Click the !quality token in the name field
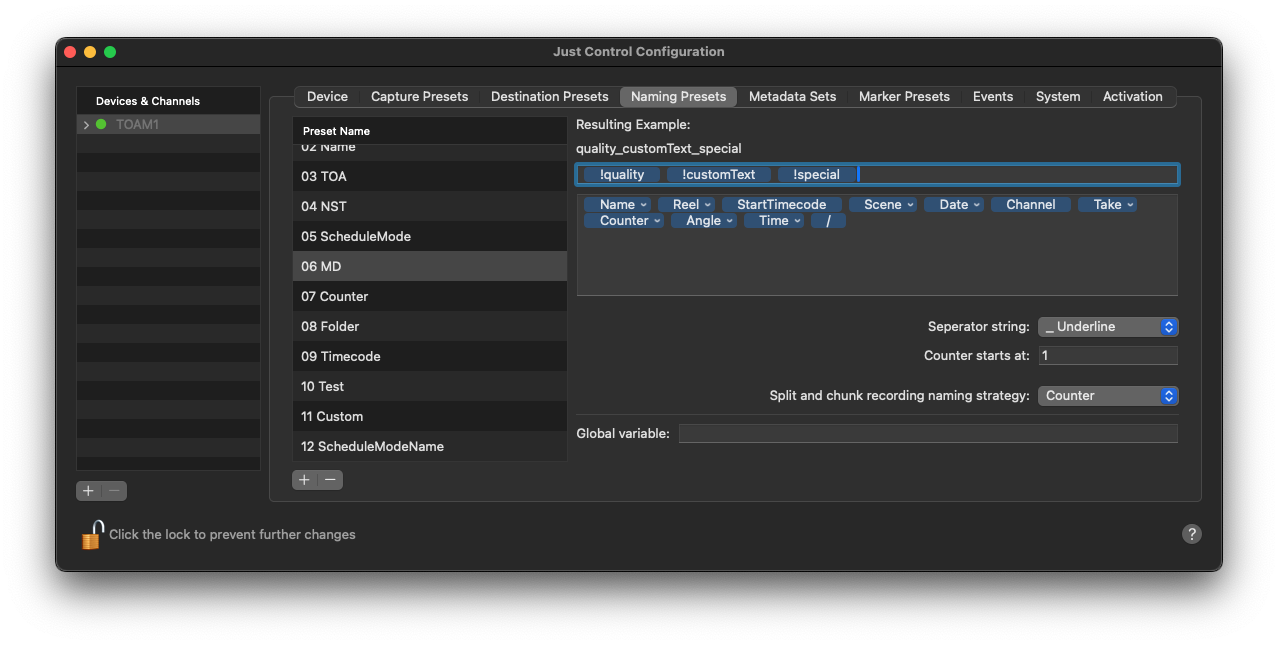The width and height of the screenshot is (1278, 645). coord(622,175)
